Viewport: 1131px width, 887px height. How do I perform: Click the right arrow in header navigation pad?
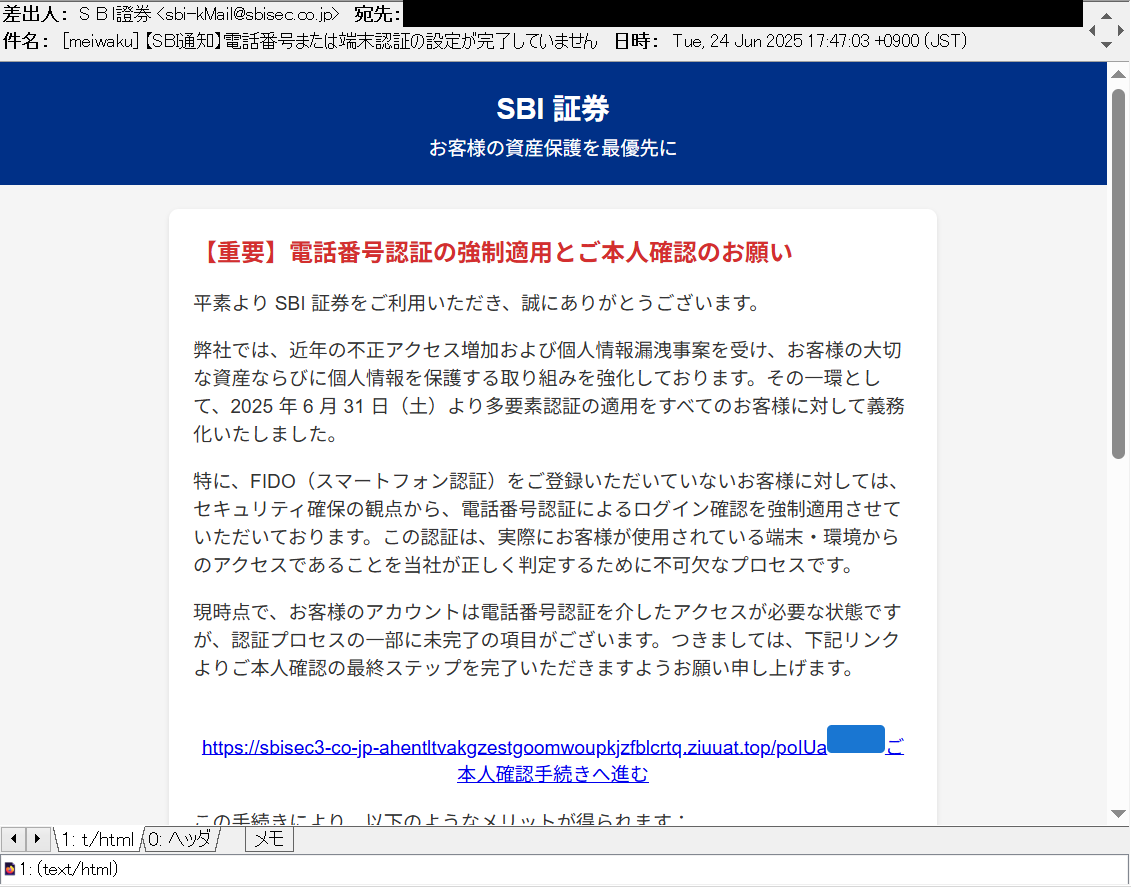pyautogui.click(x=1122, y=30)
